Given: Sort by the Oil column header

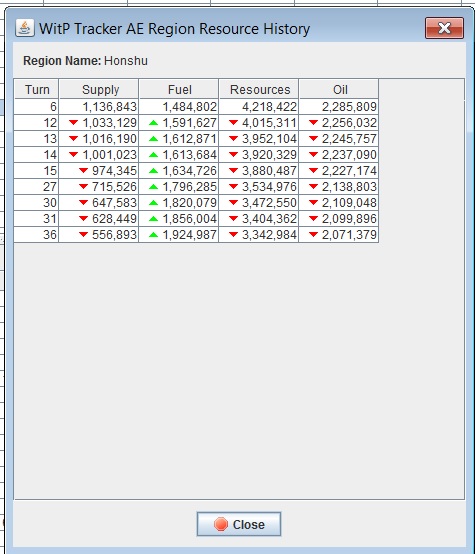Looking at the screenshot, I should click(339, 89).
